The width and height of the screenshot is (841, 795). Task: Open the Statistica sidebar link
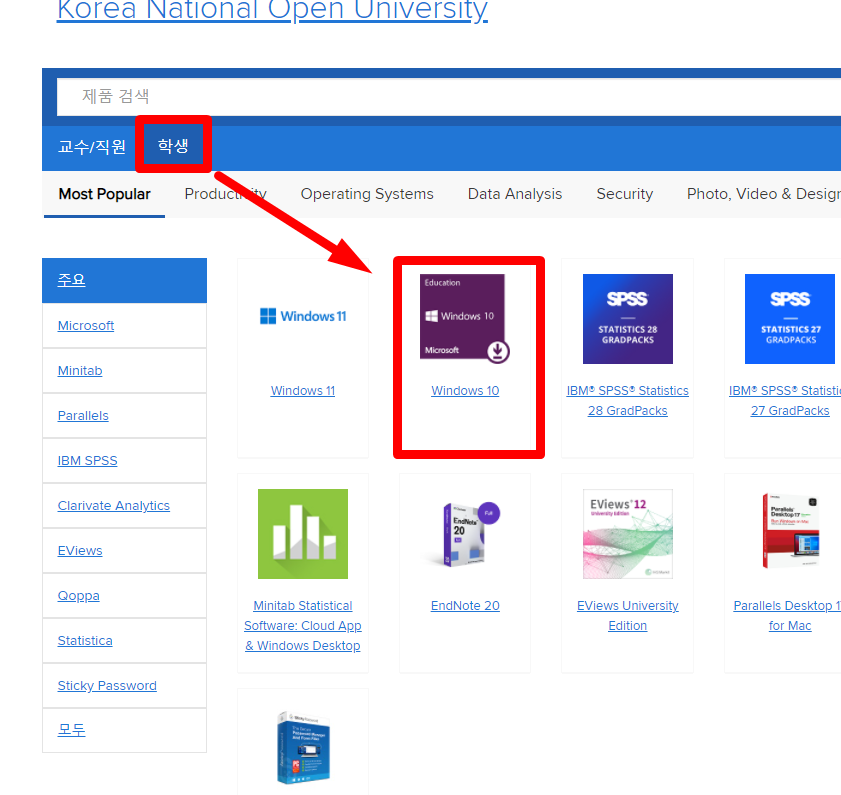(85, 641)
